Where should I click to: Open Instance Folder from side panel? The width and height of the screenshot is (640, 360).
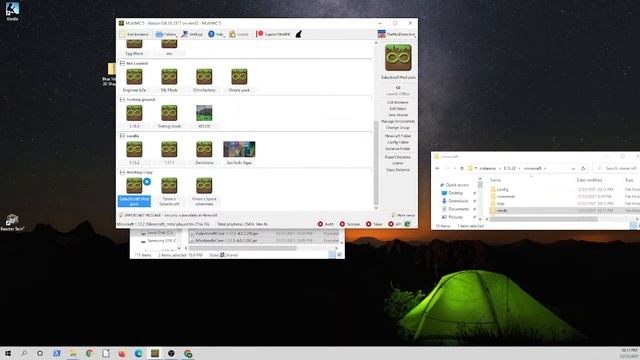(x=398, y=149)
